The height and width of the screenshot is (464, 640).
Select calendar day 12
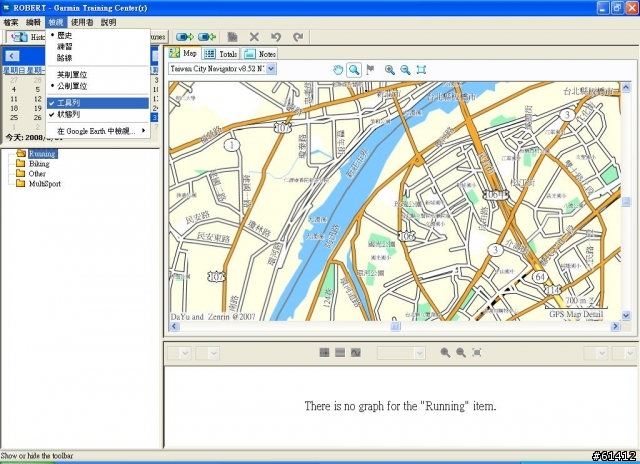pyautogui.click(x=38, y=99)
